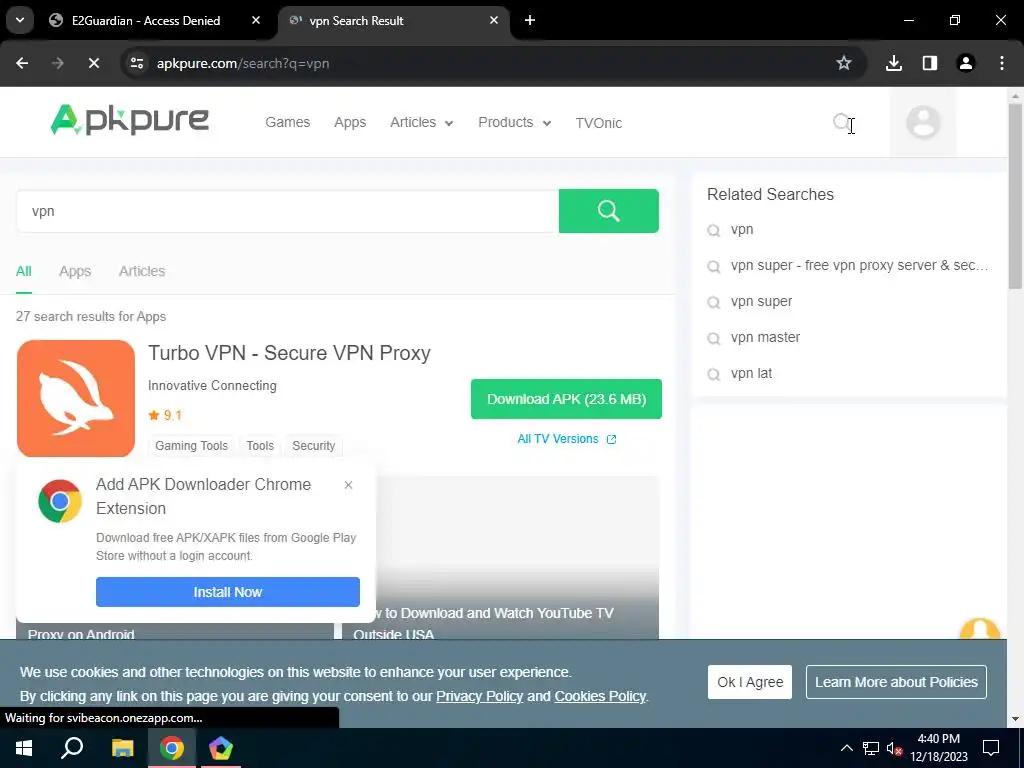
Task: Click the header search magnifier icon
Action: tap(842, 121)
